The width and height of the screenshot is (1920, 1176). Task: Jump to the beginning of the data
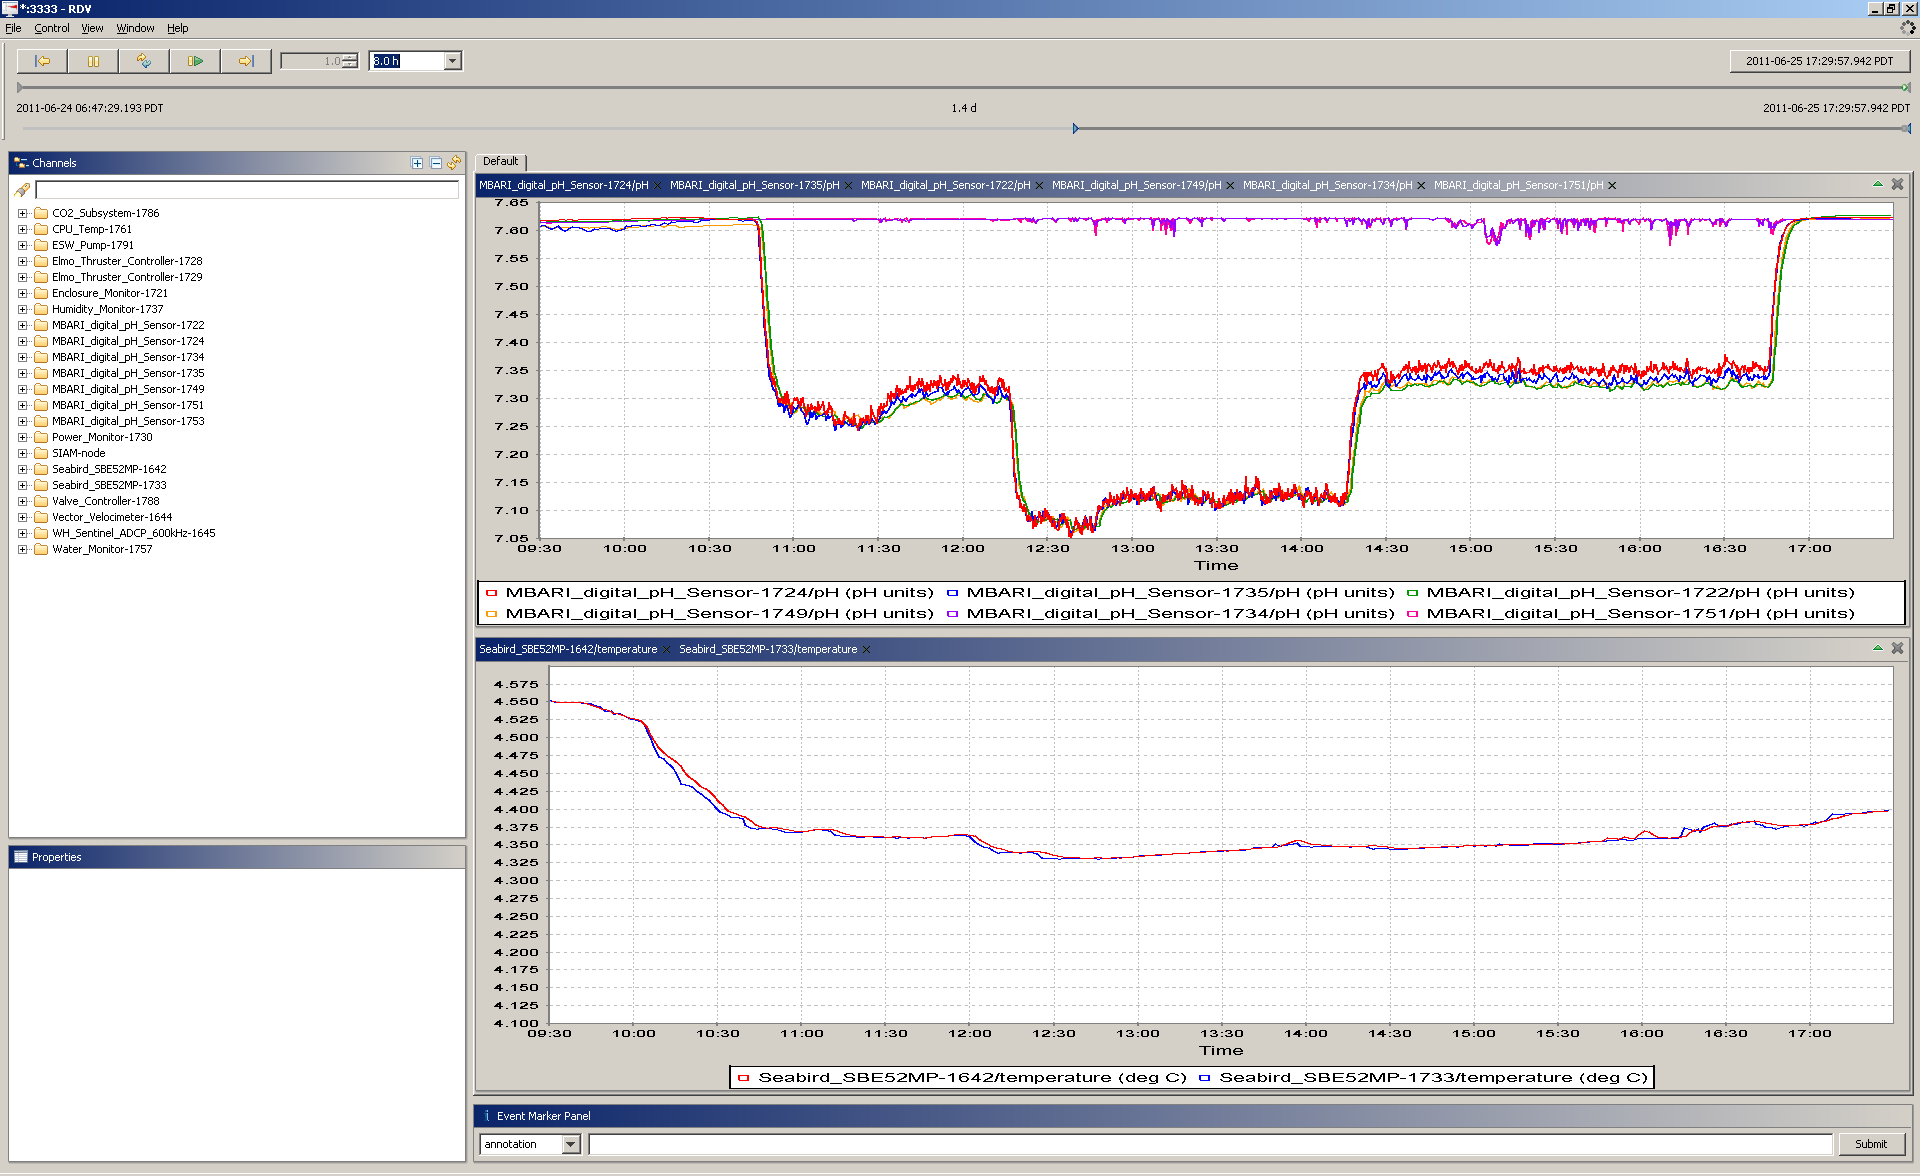pyautogui.click(x=42, y=61)
